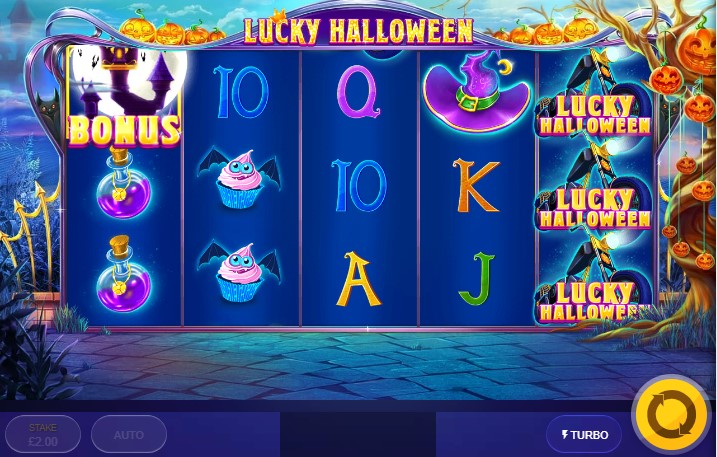Select the purple witch hat symbol
The image size is (717, 457).
click(476, 93)
